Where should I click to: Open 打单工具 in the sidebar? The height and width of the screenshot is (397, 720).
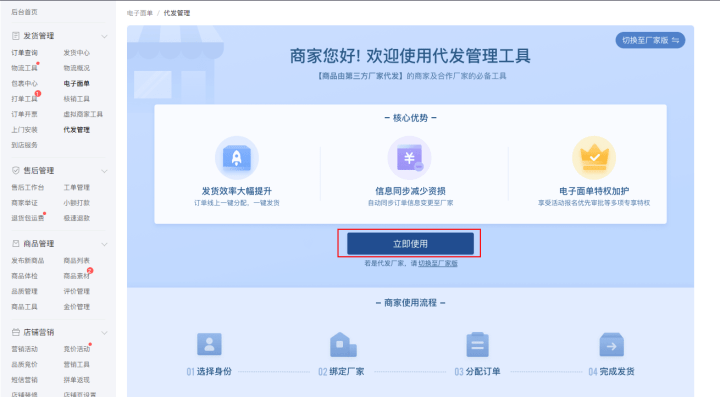pyautogui.click(x=24, y=99)
